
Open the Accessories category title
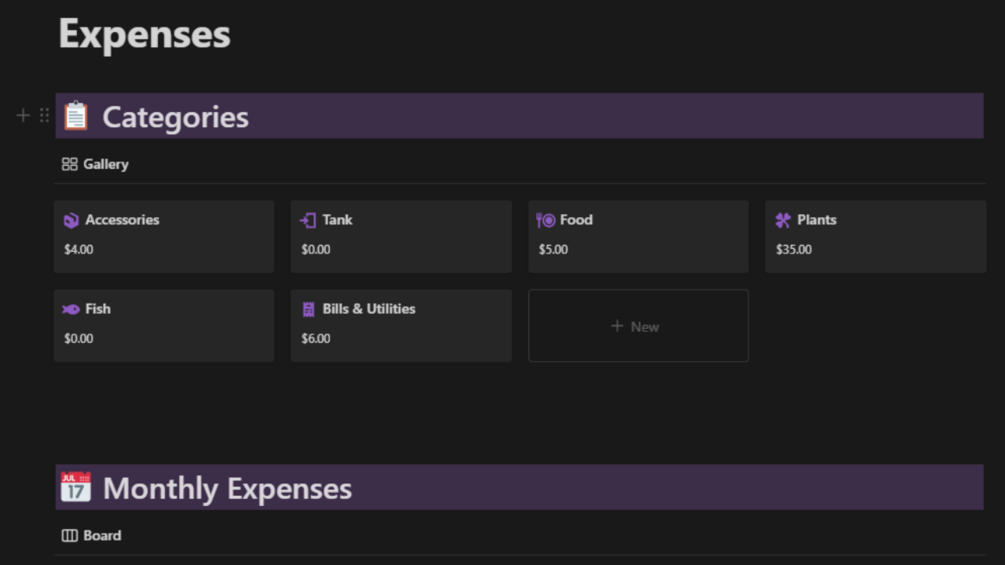pos(122,220)
